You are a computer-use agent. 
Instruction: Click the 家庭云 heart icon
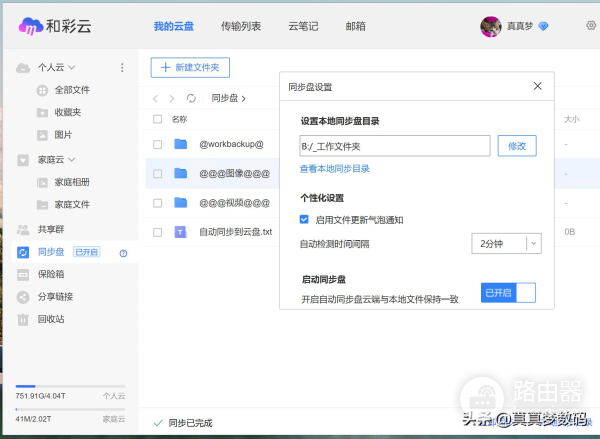pyautogui.click(x=23, y=160)
